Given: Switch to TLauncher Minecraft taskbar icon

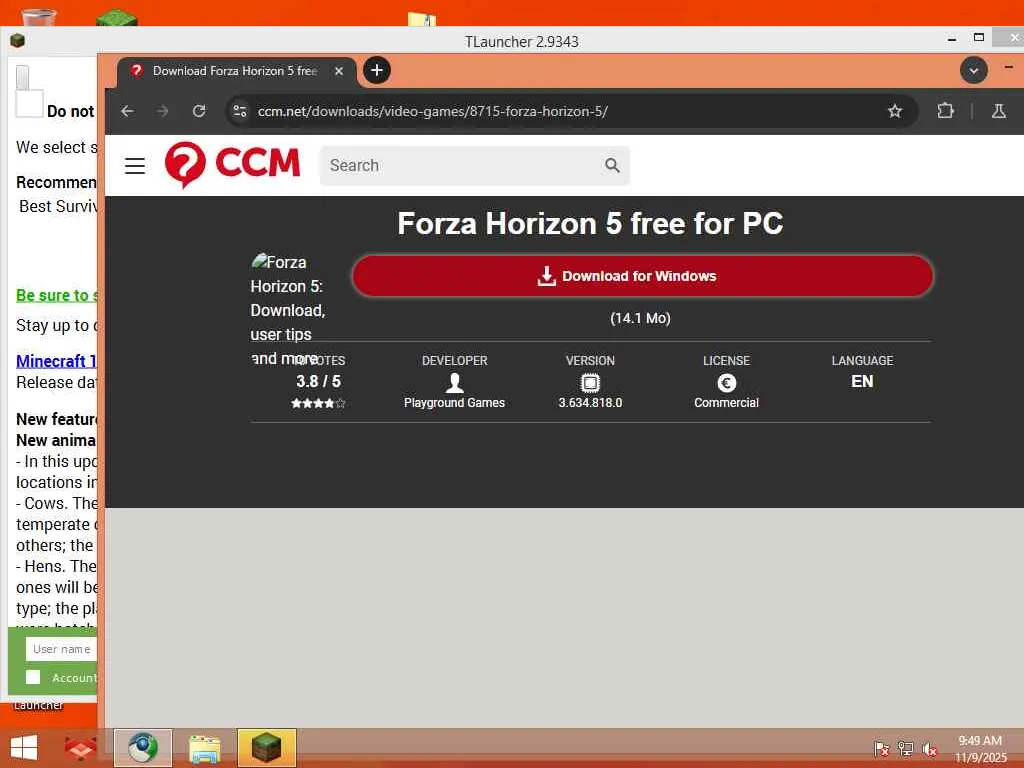Looking at the screenshot, I should coord(266,748).
